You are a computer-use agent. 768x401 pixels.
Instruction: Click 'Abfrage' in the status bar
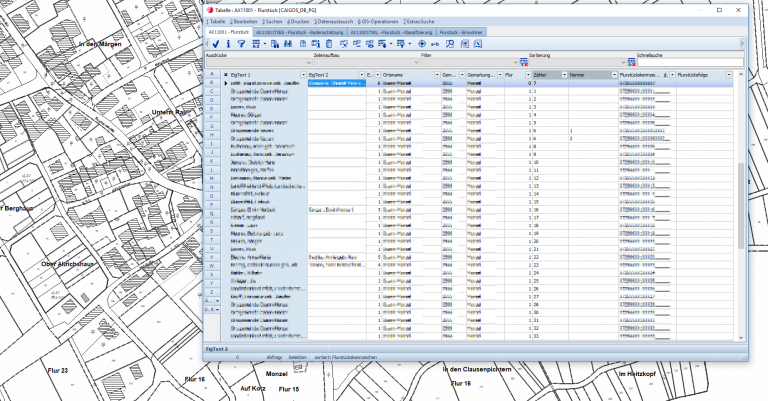274,357
